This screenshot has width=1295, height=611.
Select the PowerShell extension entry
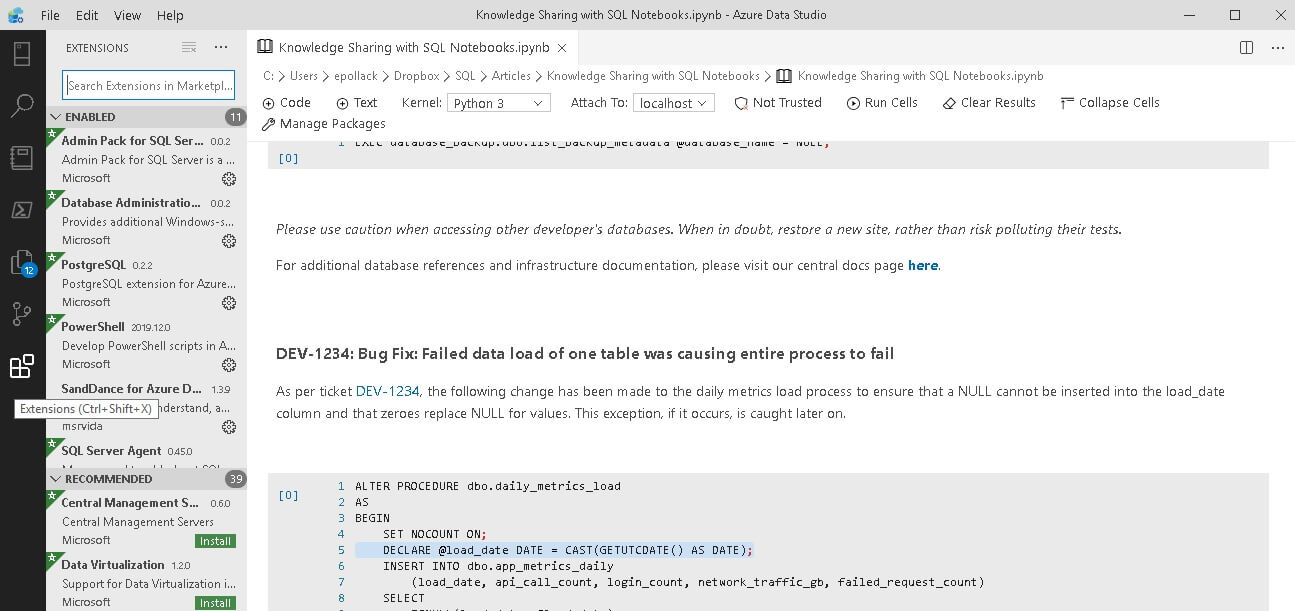point(146,345)
